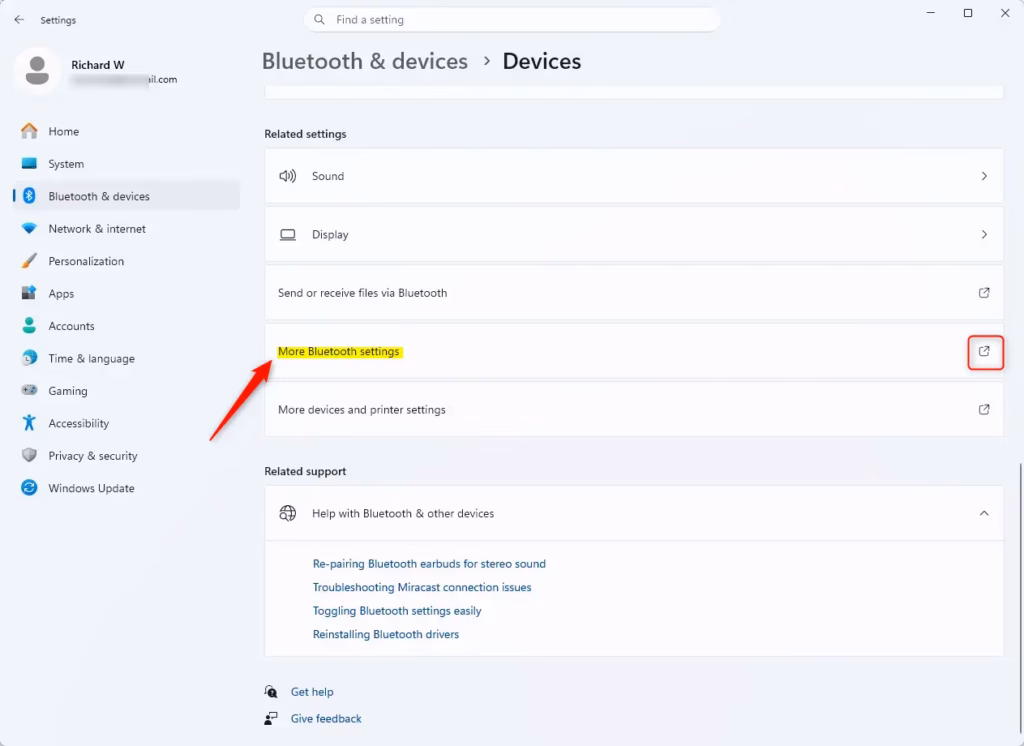Click the Bluetooth logo icon in sidebar
The height and width of the screenshot is (746, 1024).
tap(29, 195)
